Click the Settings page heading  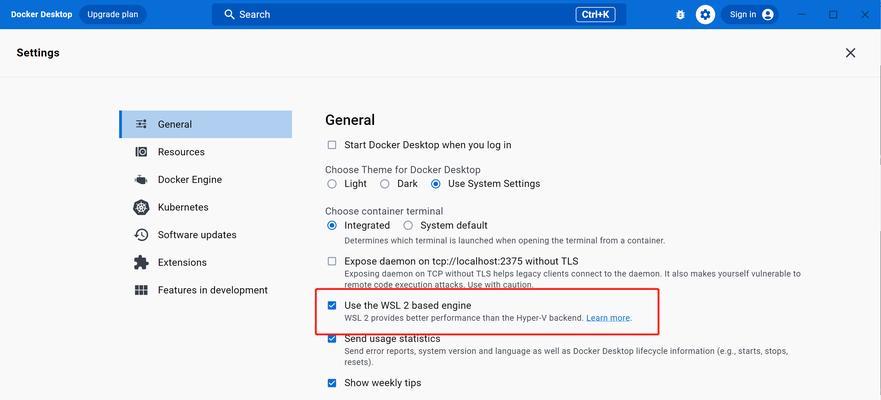point(38,53)
